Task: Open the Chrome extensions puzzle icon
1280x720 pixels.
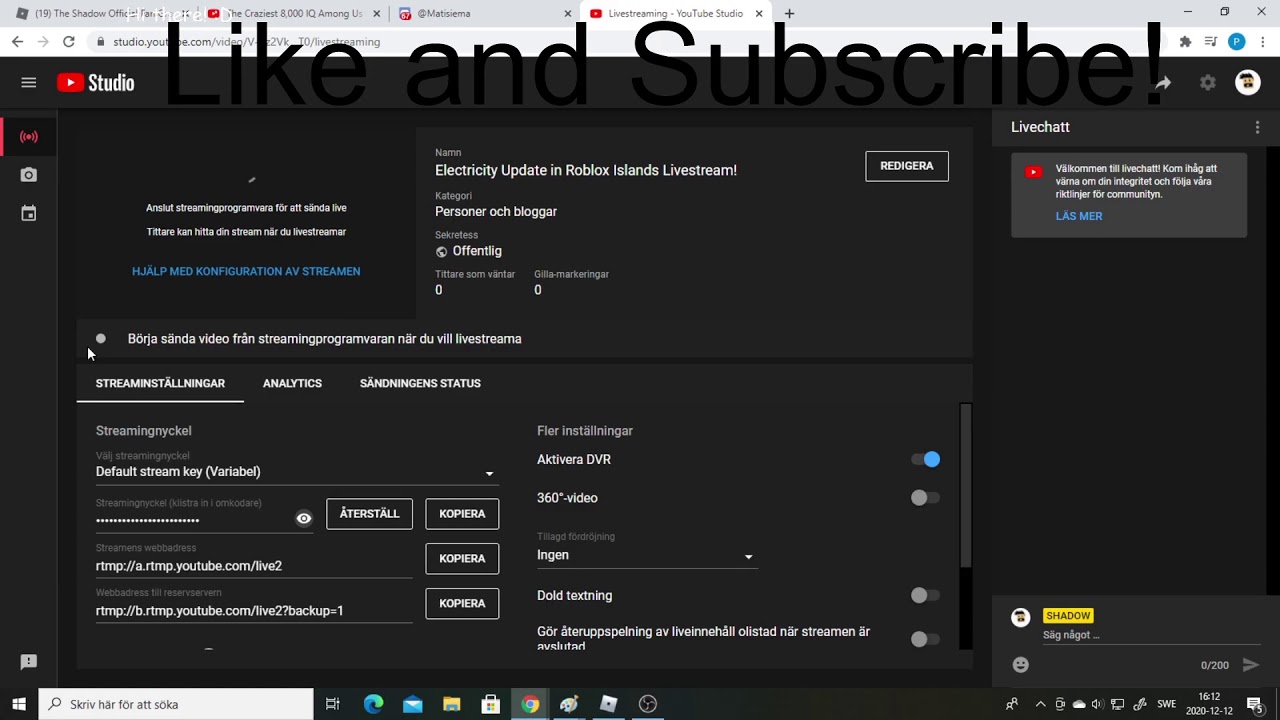Action: pyautogui.click(x=1185, y=42)
